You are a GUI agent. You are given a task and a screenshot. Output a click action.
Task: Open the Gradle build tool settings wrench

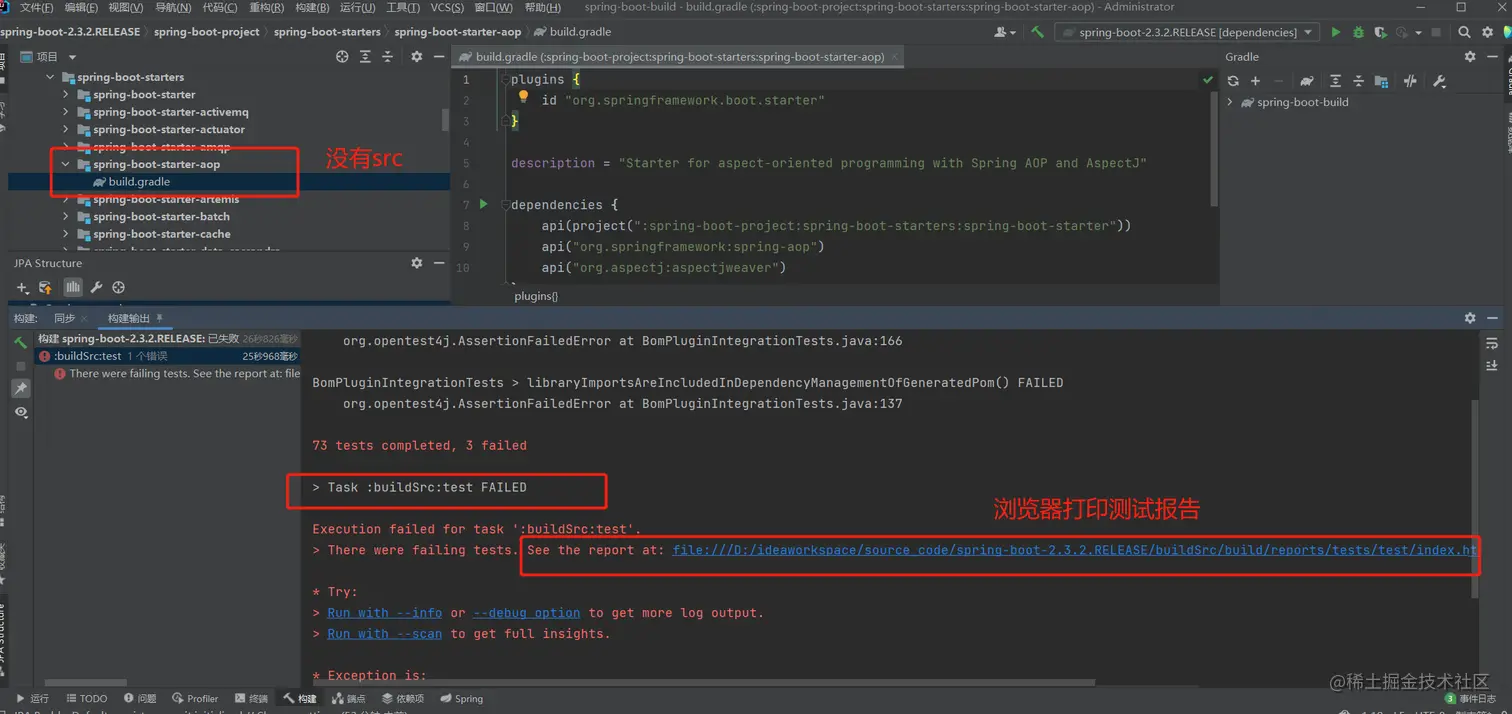[x=1439, y=81]
